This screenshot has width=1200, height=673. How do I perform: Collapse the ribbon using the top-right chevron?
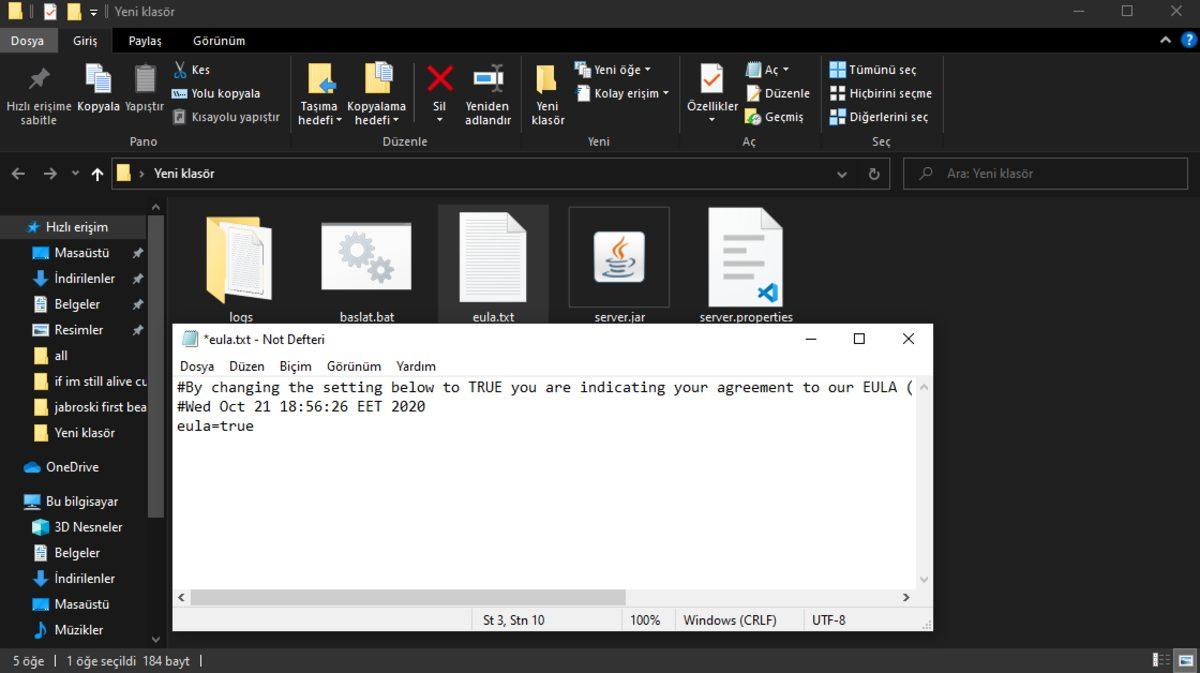click(1165, 41)
